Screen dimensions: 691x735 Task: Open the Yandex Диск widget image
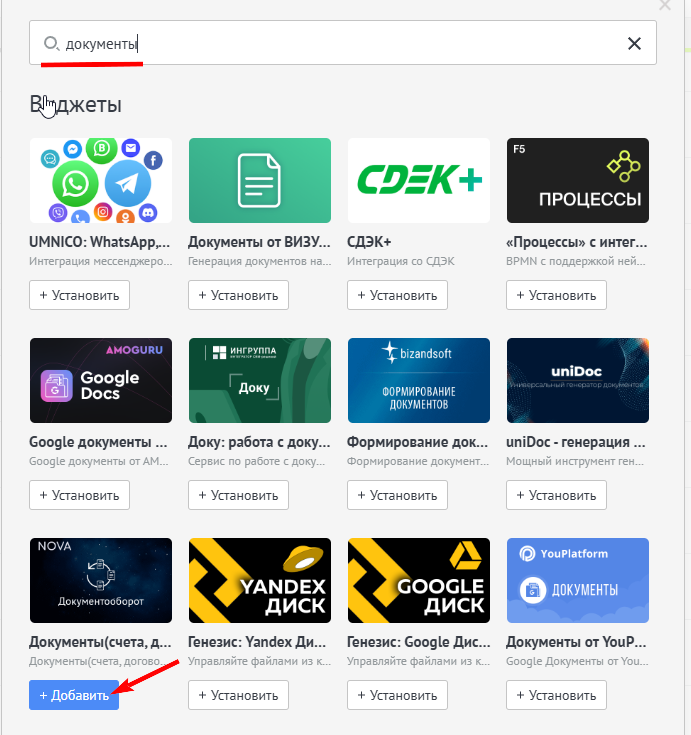259,580
